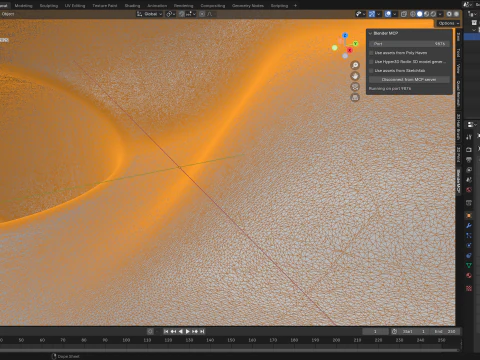Click the pan view hand icon
This screenshot has height=360, width=480.
pyautogui.click(x=355, y=76)
